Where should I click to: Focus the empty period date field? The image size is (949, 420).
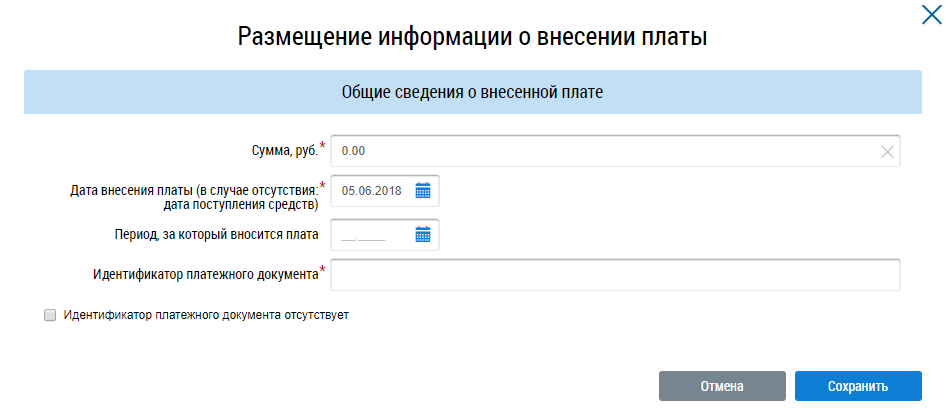coord(385,234)
